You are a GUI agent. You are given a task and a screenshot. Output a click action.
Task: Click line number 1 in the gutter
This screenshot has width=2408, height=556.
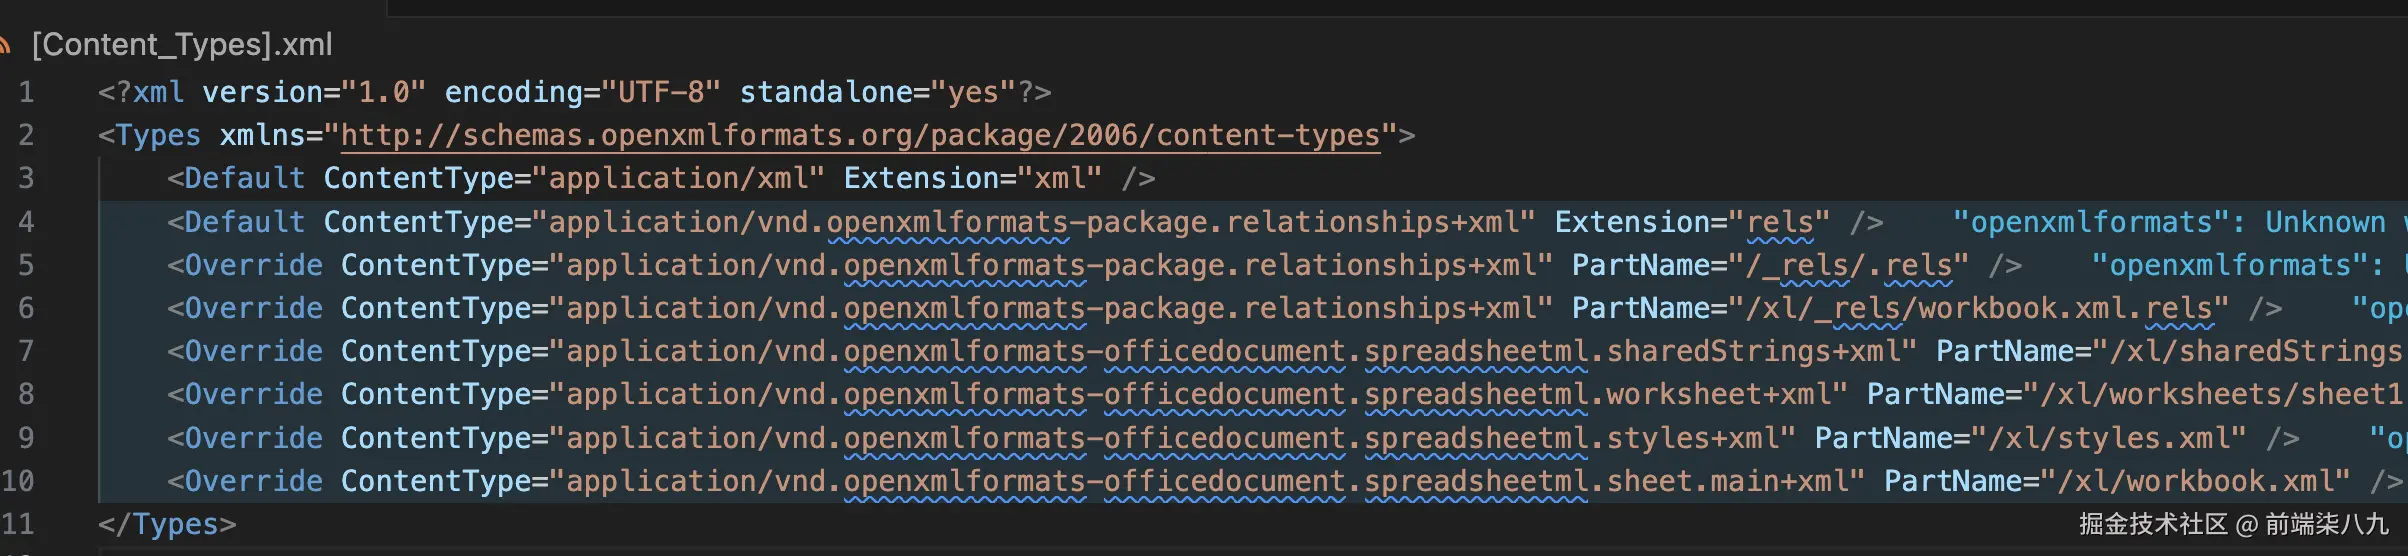coord(26,92)
